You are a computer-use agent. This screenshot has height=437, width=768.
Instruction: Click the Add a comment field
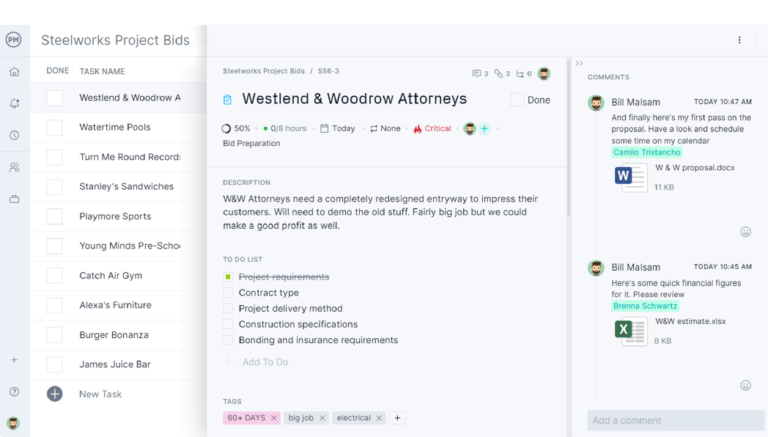(x=675, y=420)
